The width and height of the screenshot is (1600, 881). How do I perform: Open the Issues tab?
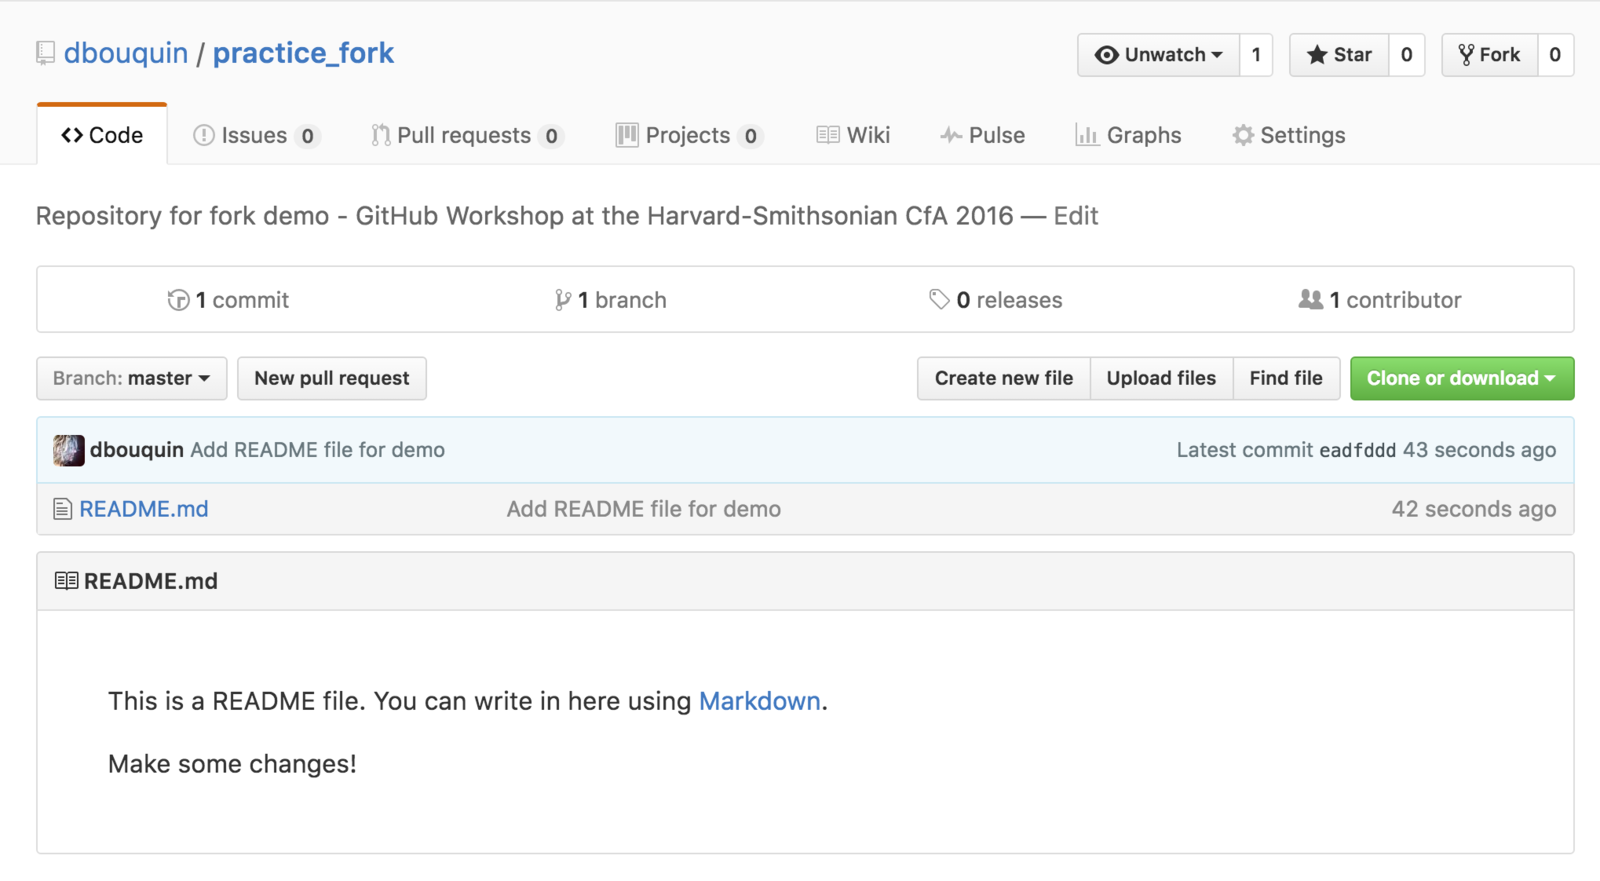[x=255, y=135]
